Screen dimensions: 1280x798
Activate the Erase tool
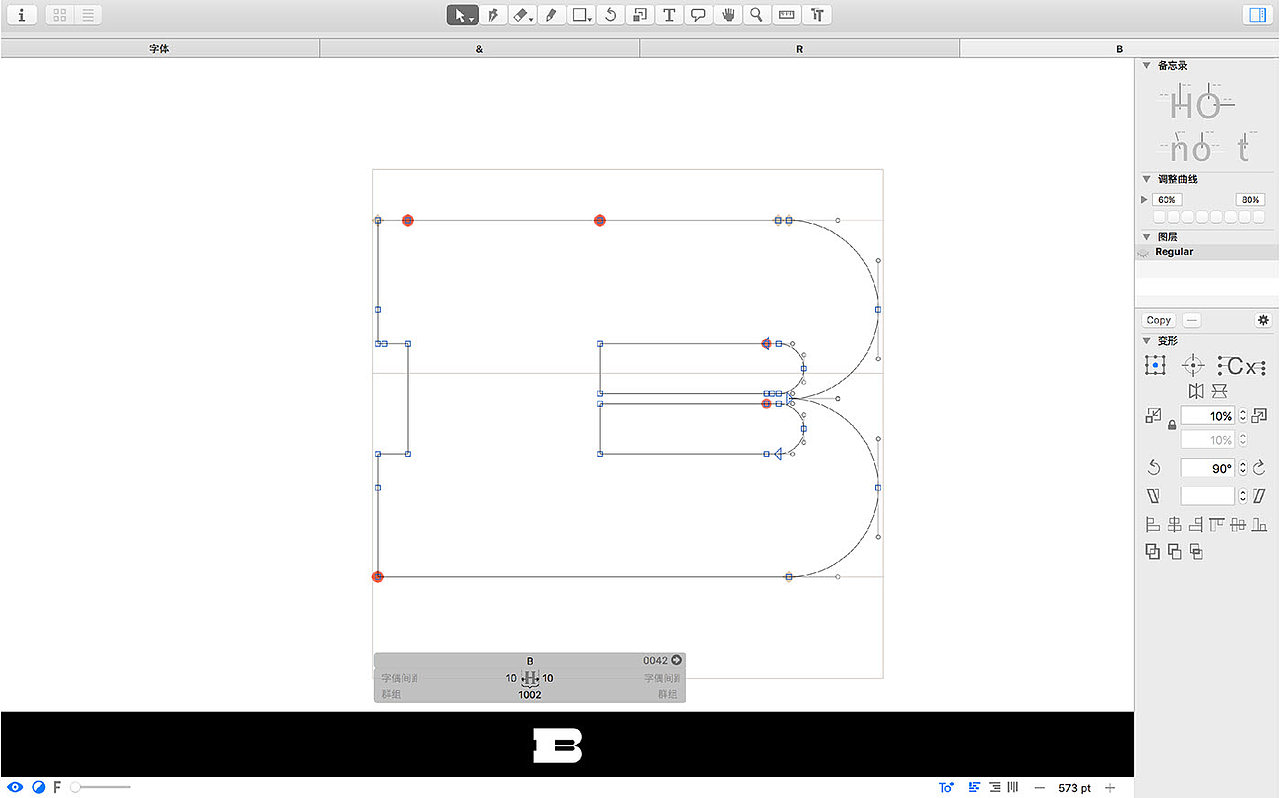[x=522, y=15]
